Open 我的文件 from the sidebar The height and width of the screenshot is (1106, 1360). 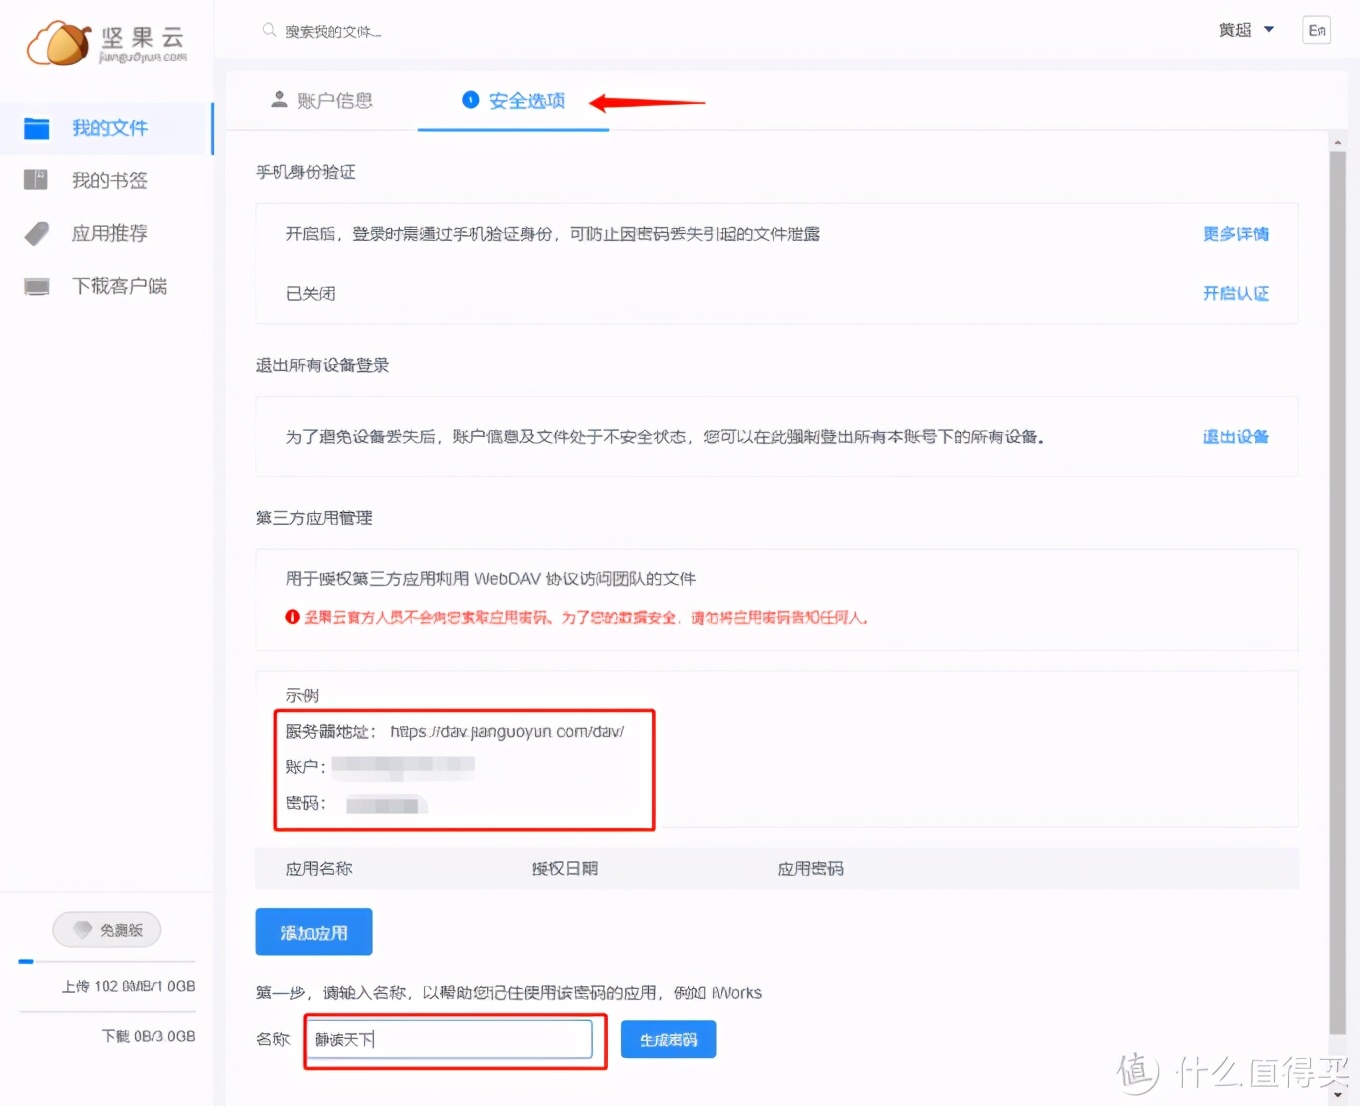click(110, 128)
